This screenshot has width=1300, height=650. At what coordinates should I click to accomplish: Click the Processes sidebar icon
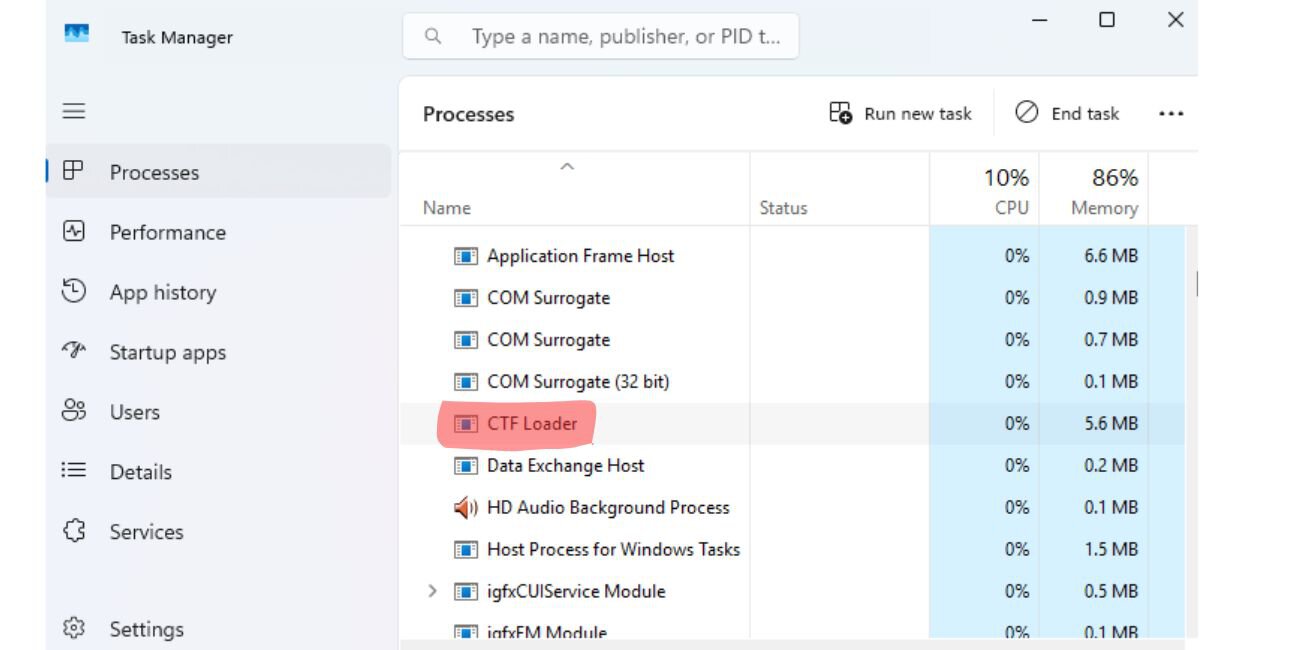tap(73, 171)
